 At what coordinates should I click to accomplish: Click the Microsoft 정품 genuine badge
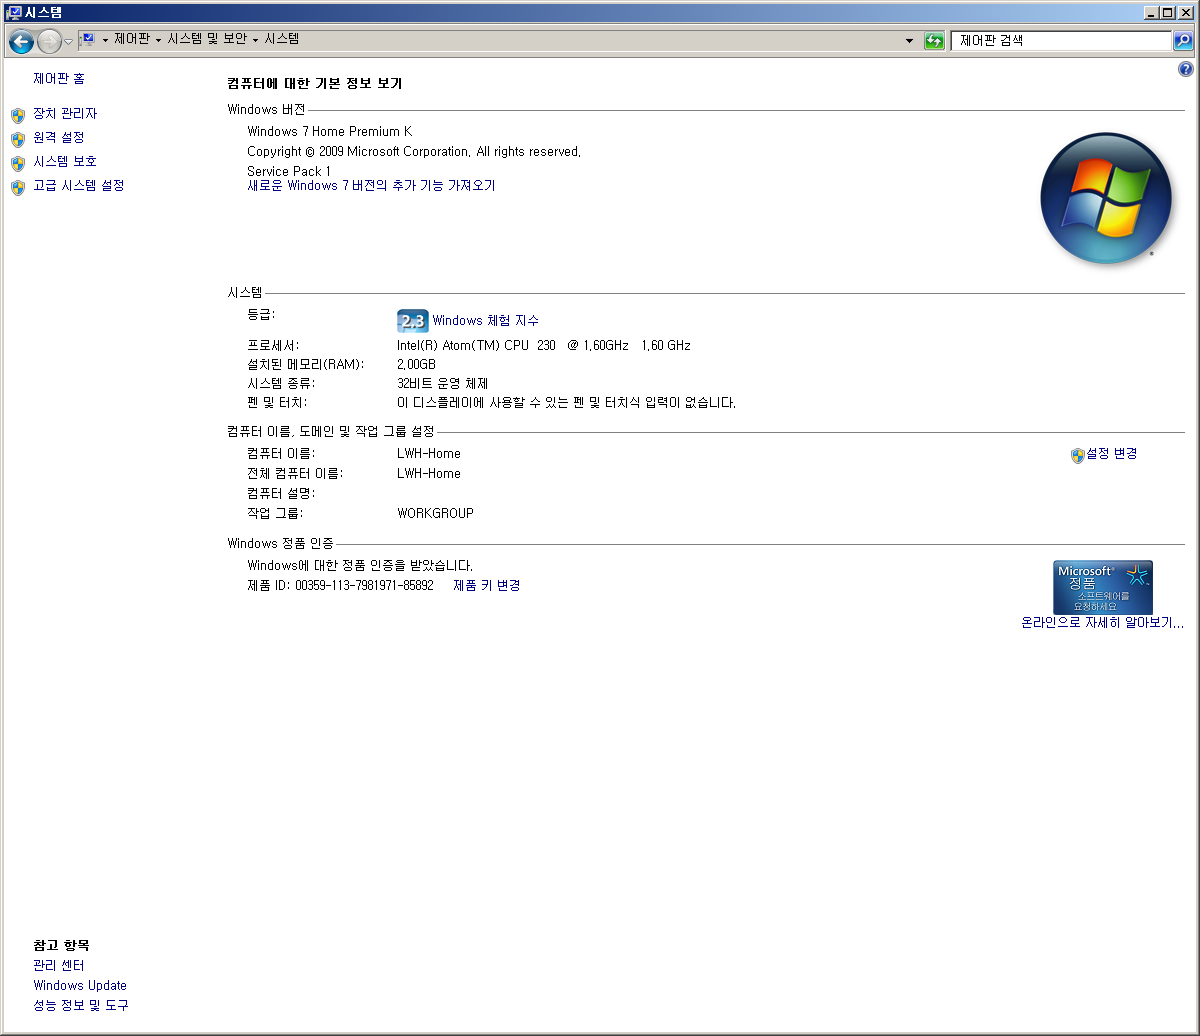pyautogui.click(x=1103, y=587)
